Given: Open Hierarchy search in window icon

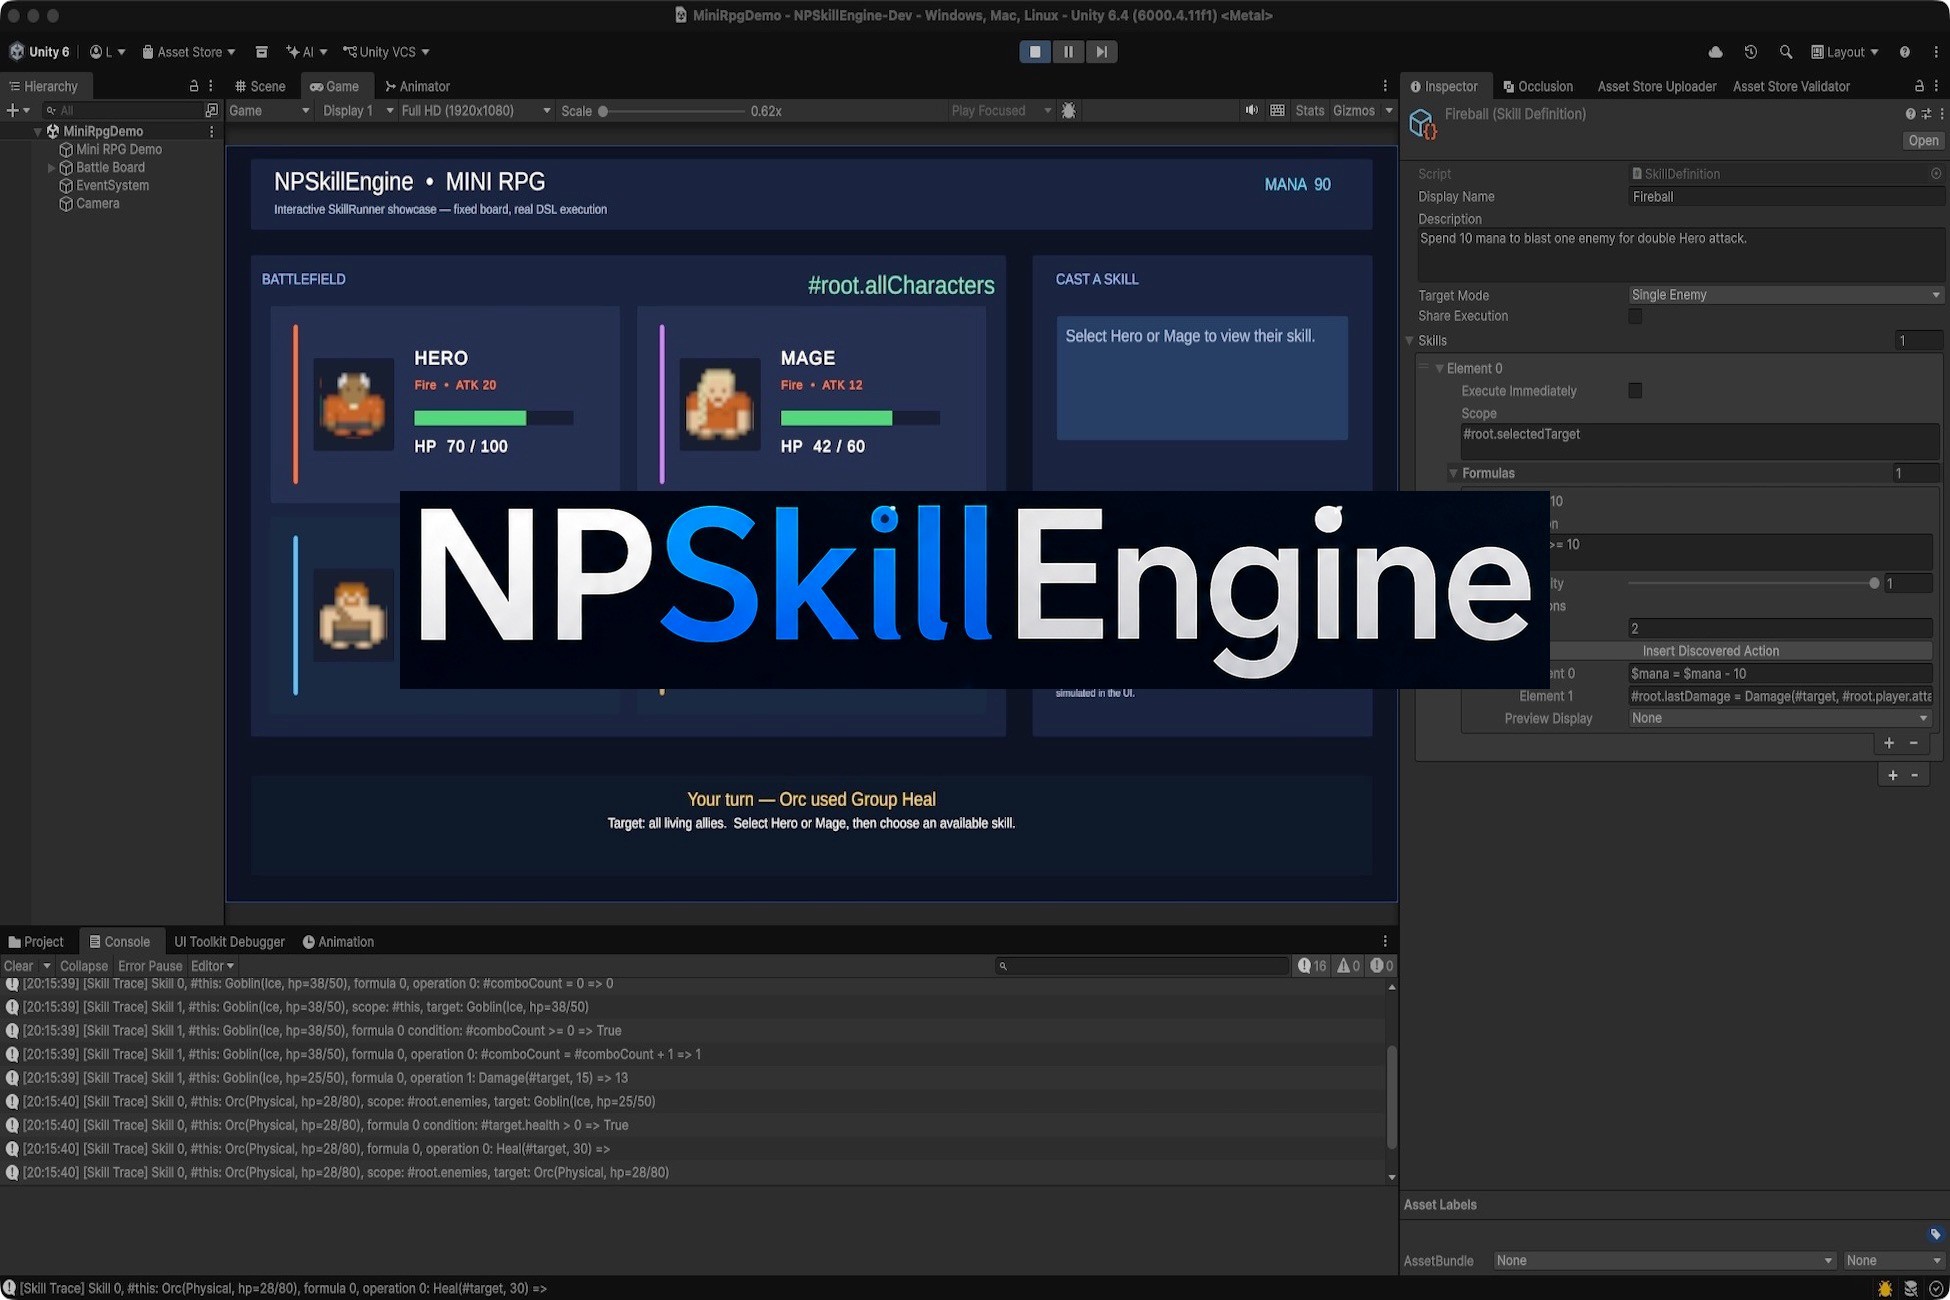Looking at the screenshot, I should coord(211,111).
